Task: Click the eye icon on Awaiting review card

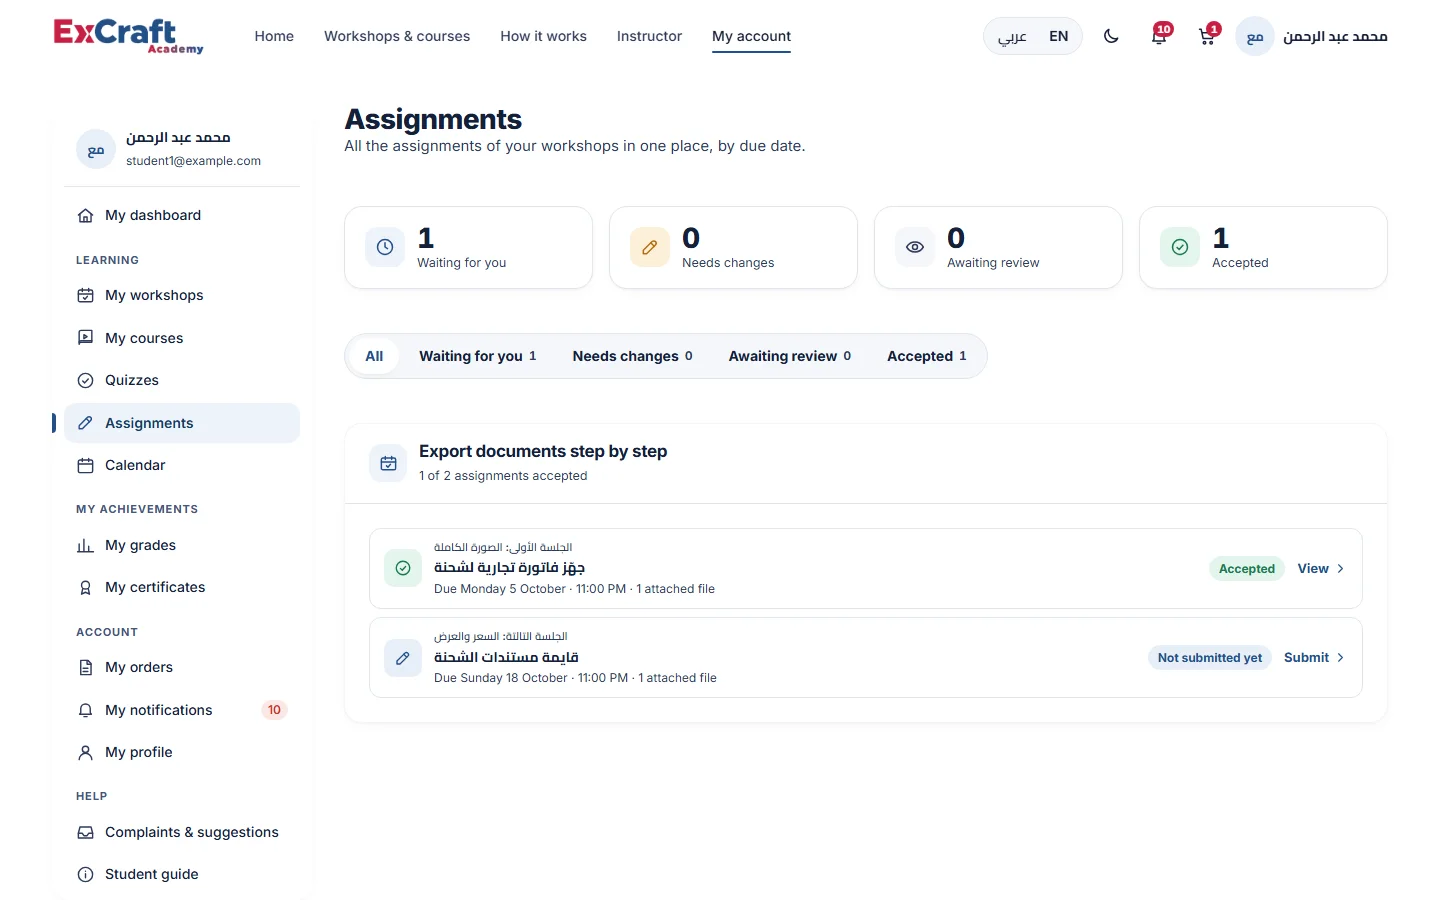Action: click(x=915, y=247)
